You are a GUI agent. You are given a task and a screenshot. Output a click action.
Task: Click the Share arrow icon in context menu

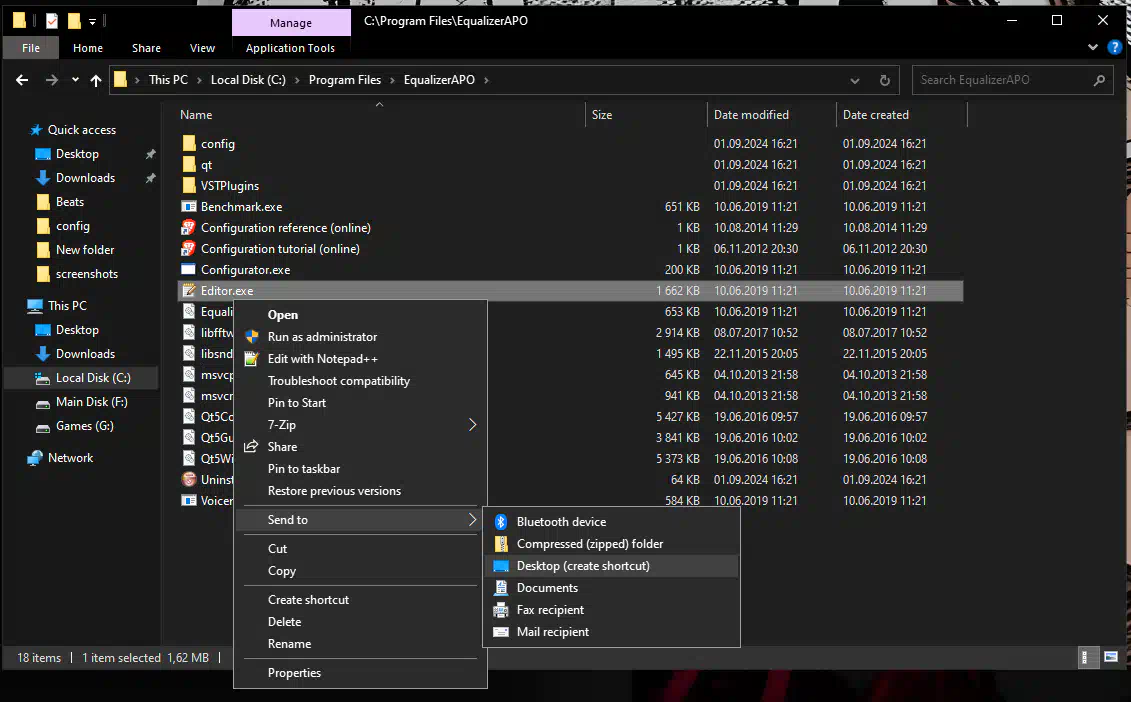point(251,447)
